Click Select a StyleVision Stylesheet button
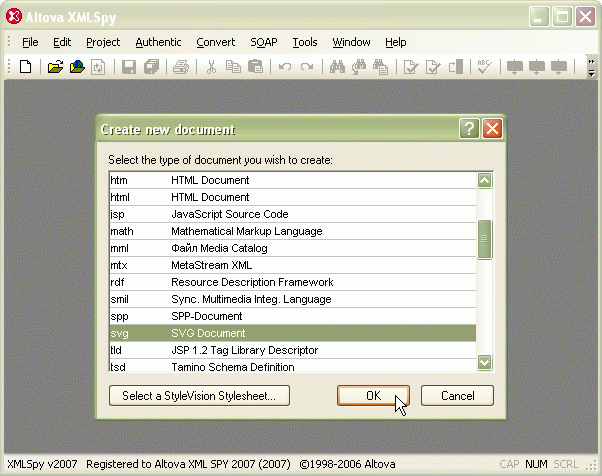 click(199, 395)
